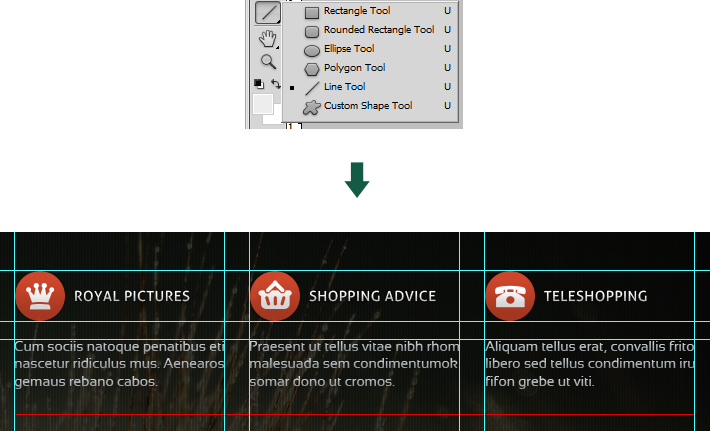Click the ROYAL PICTURES heading
Image resolution: width=710 pixels, height=431 pixels.
tap(132, 296)
